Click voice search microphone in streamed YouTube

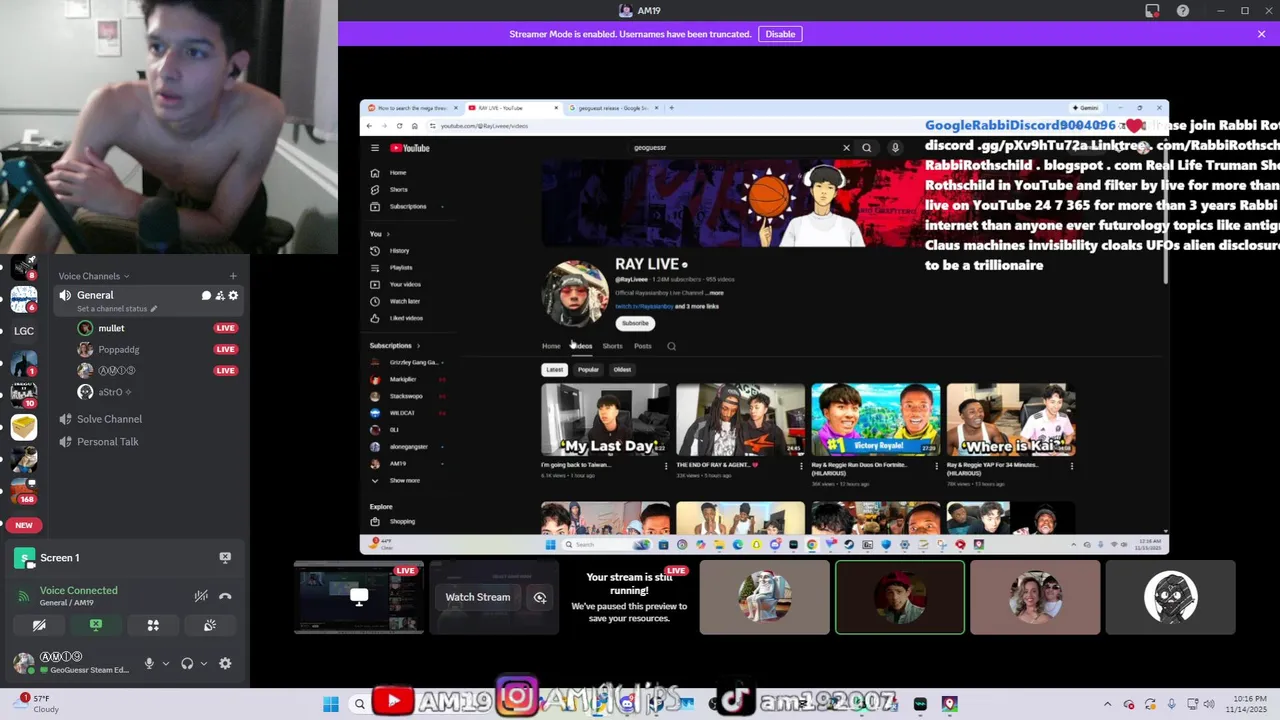(x=895, y=148)
